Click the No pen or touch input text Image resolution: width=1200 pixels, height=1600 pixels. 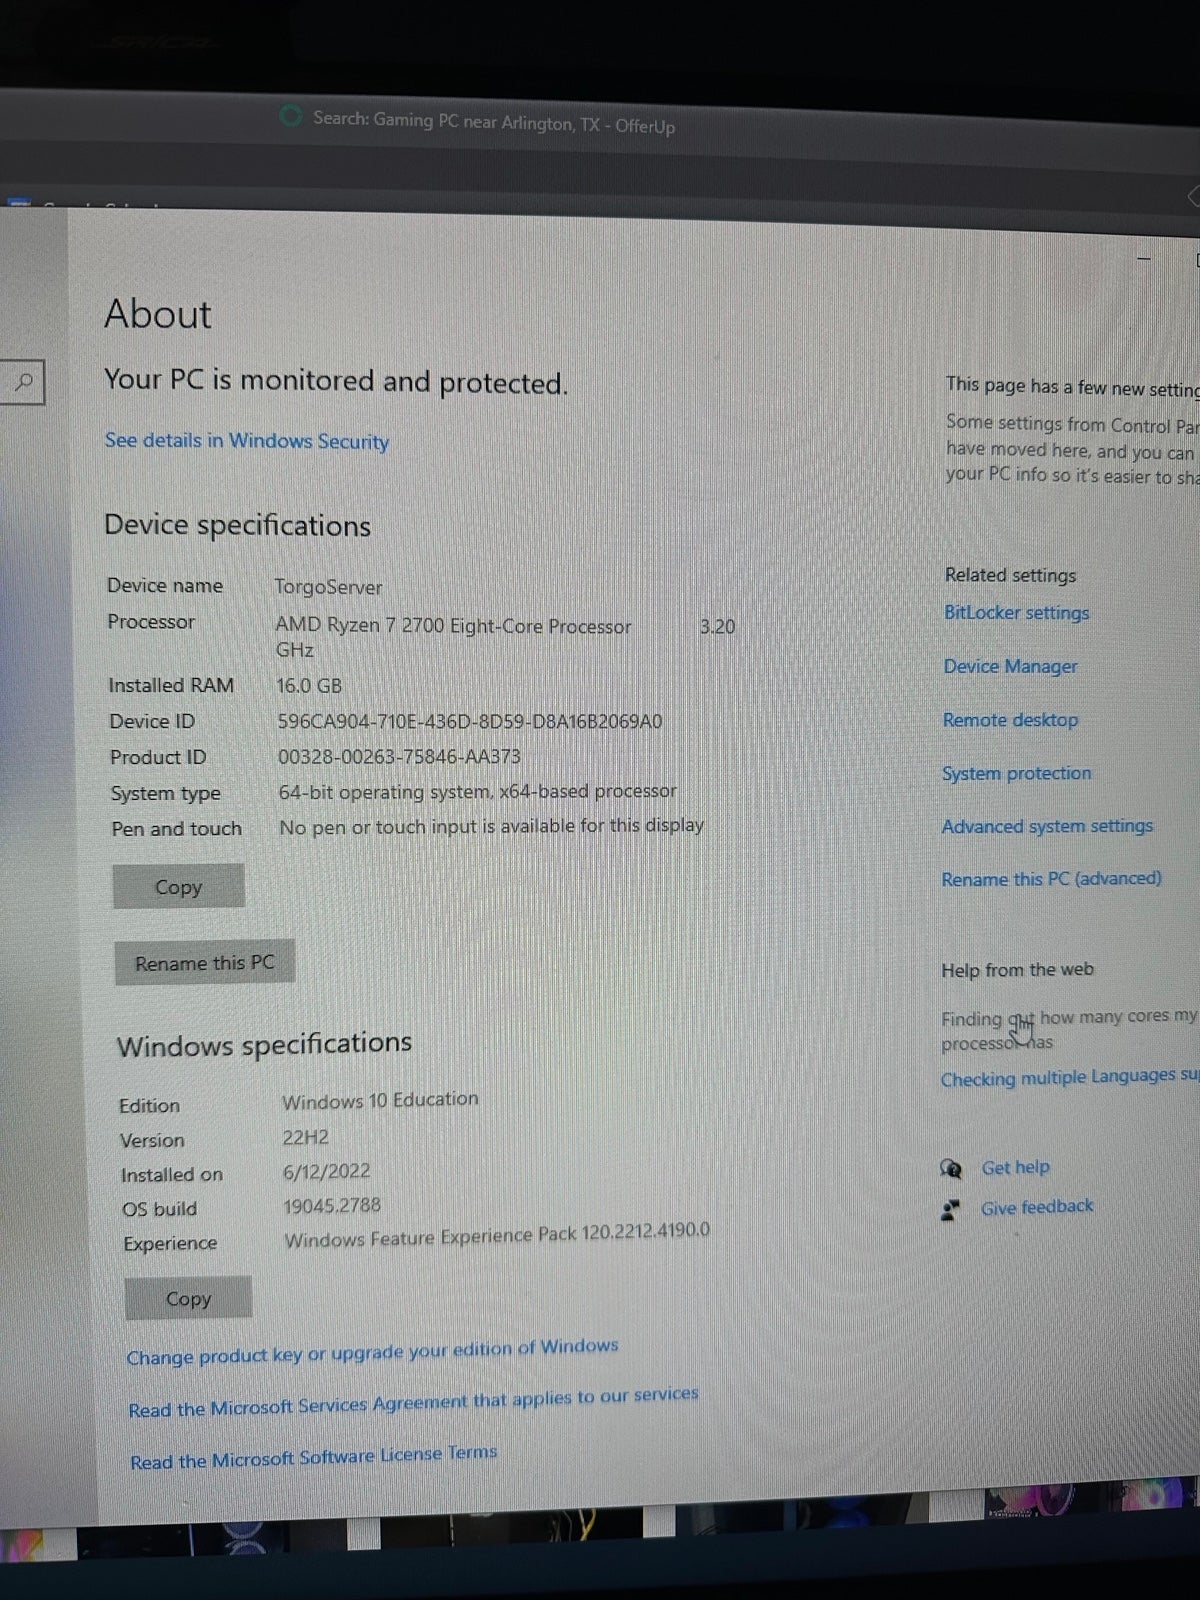491,827
